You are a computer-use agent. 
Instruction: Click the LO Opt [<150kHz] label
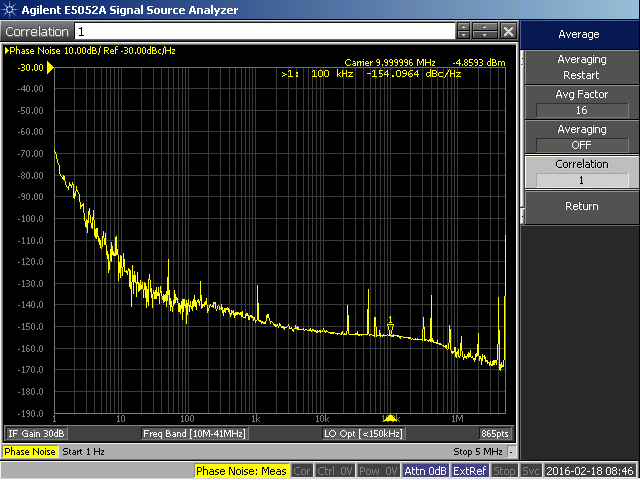coord(362,434)
